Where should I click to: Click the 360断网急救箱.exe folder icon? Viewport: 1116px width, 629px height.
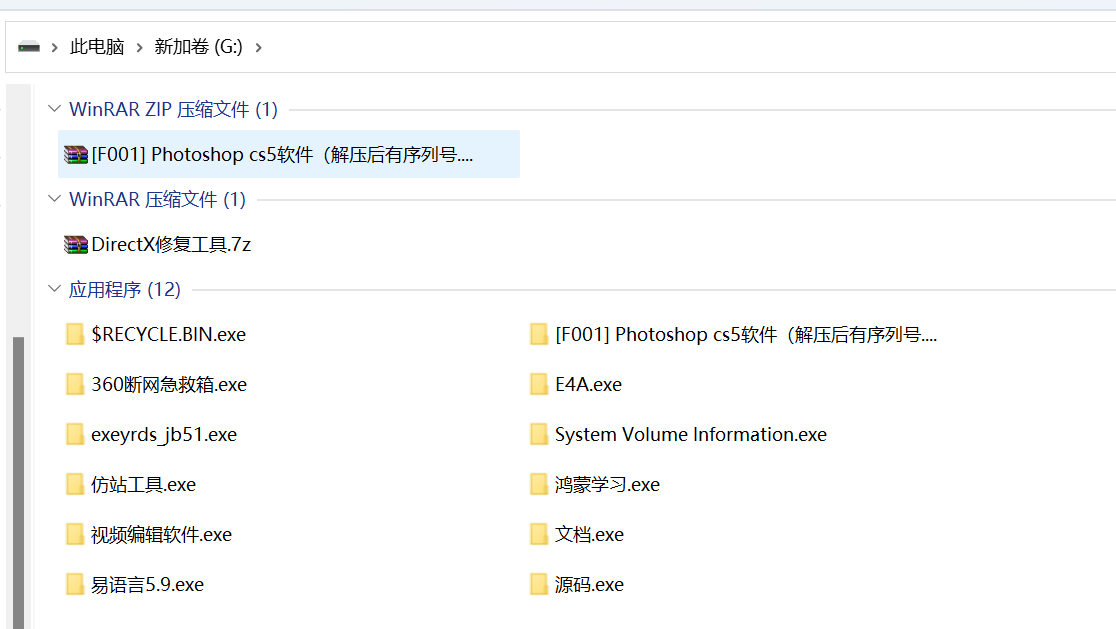click(x=75, y=384)
